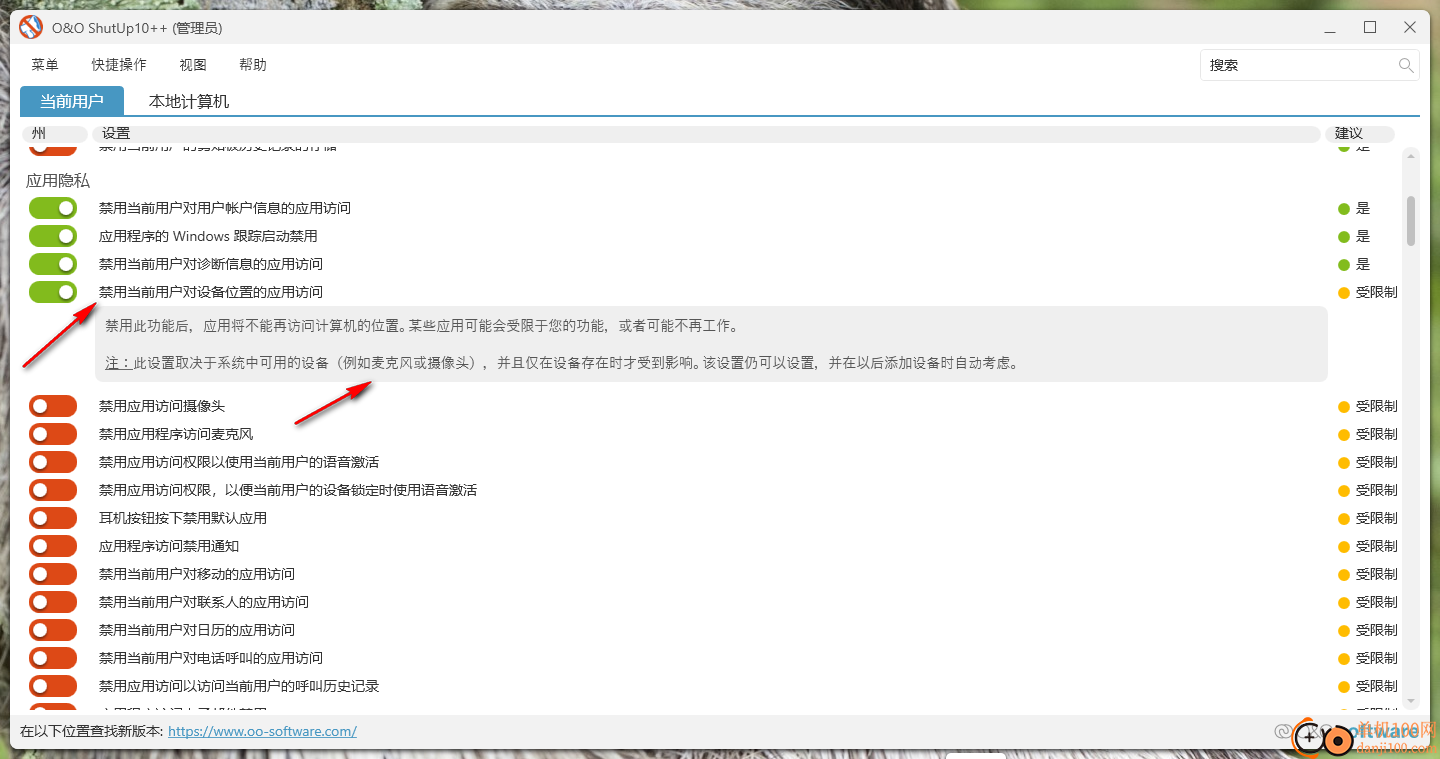
Task: Toggle app access to device location
Action: click(x=53, y=292)
